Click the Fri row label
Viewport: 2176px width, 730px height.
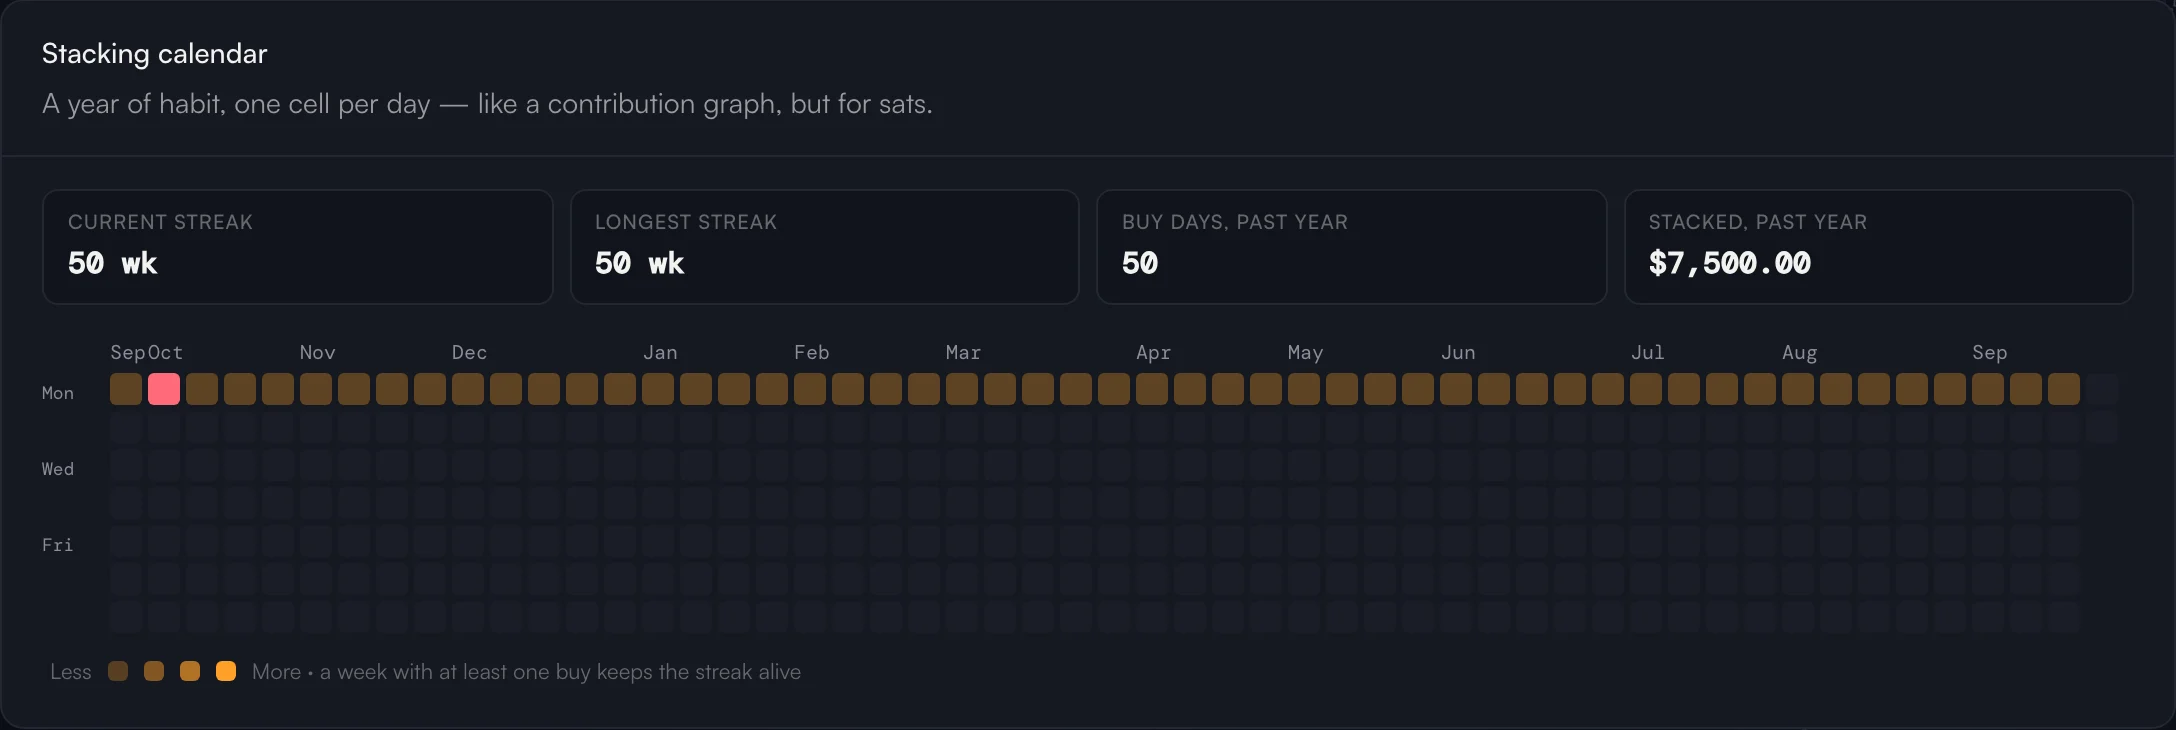(x=58, y=545)
